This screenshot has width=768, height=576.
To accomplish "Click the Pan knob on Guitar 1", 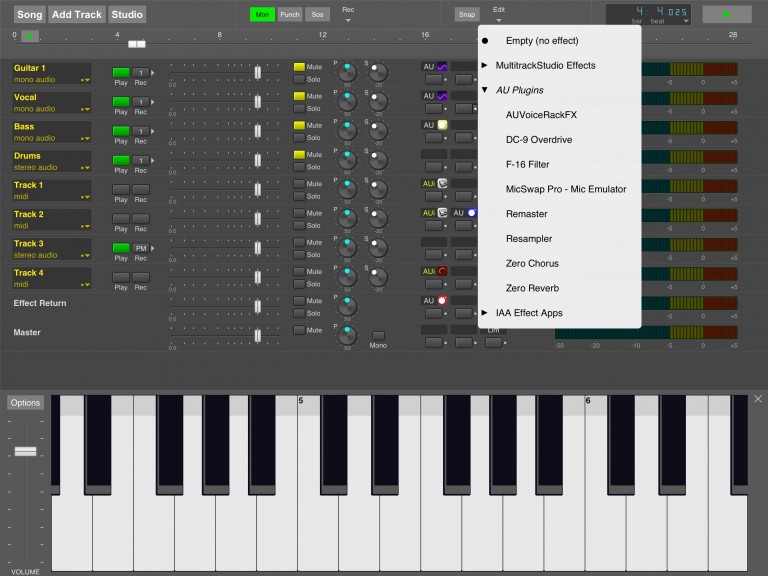I will point(347,73).
